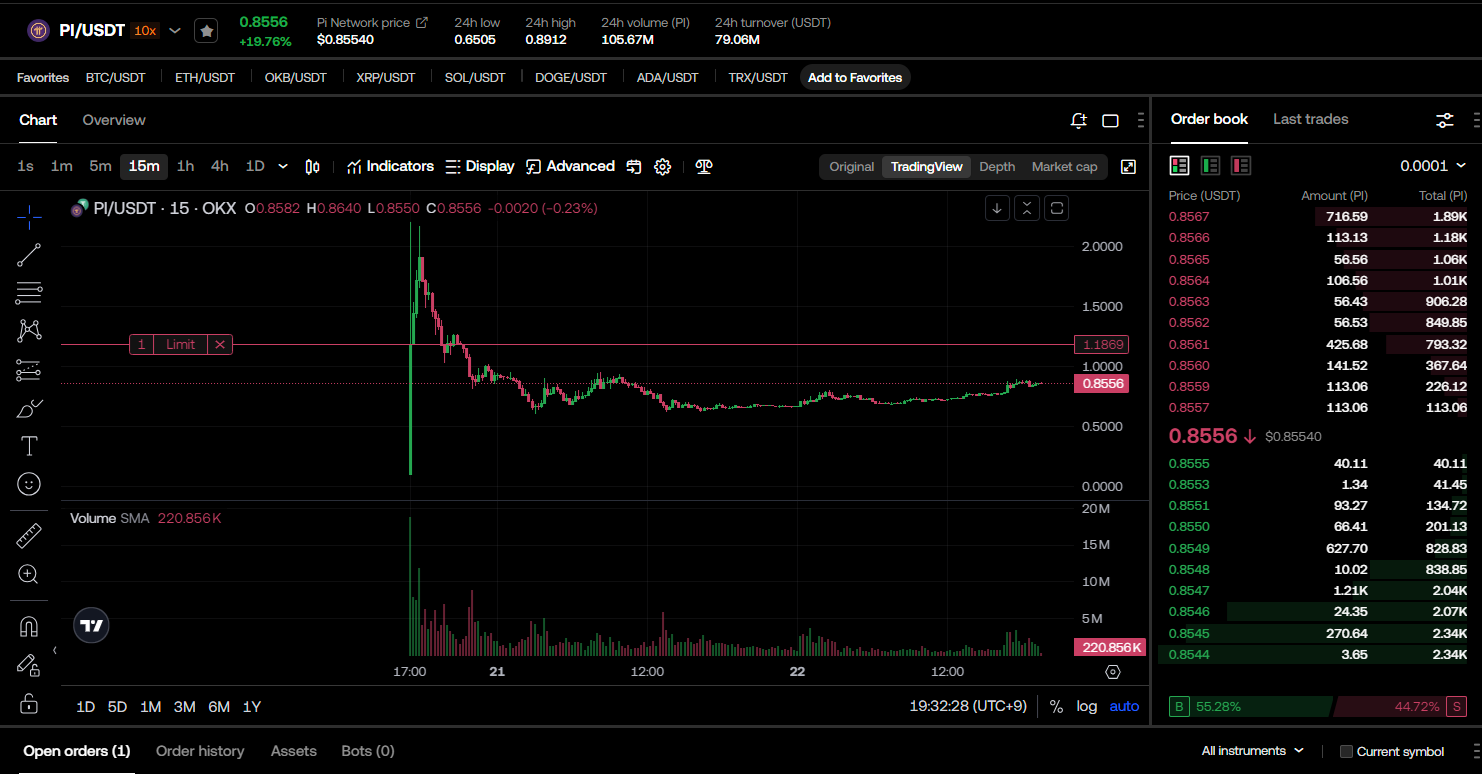Show asks-only order book view

1241,165
